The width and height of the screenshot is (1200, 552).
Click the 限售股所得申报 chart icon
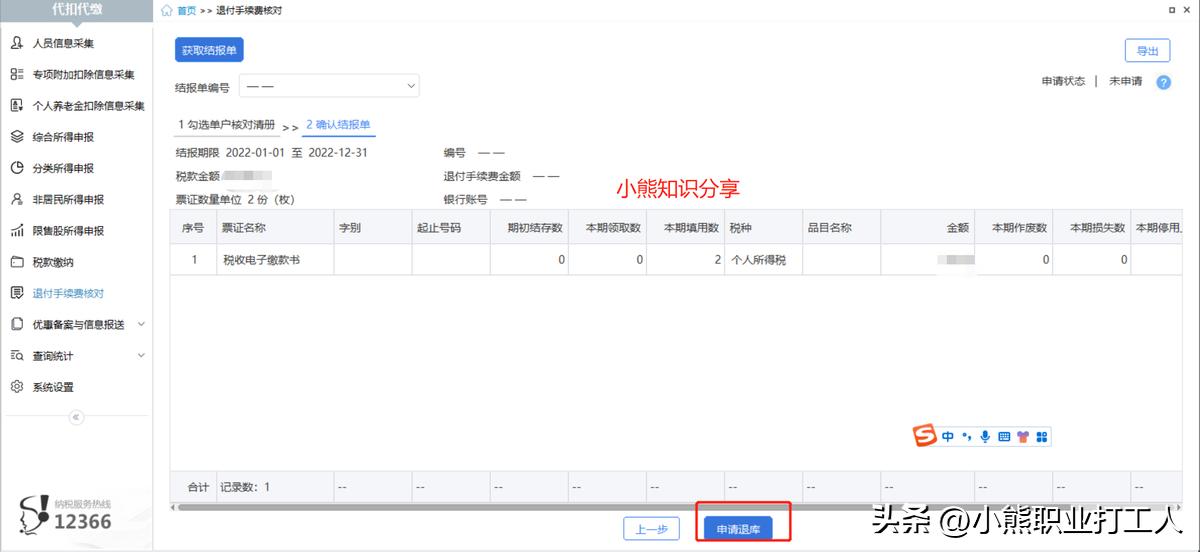pyautogui.click(x=17, y=231)
